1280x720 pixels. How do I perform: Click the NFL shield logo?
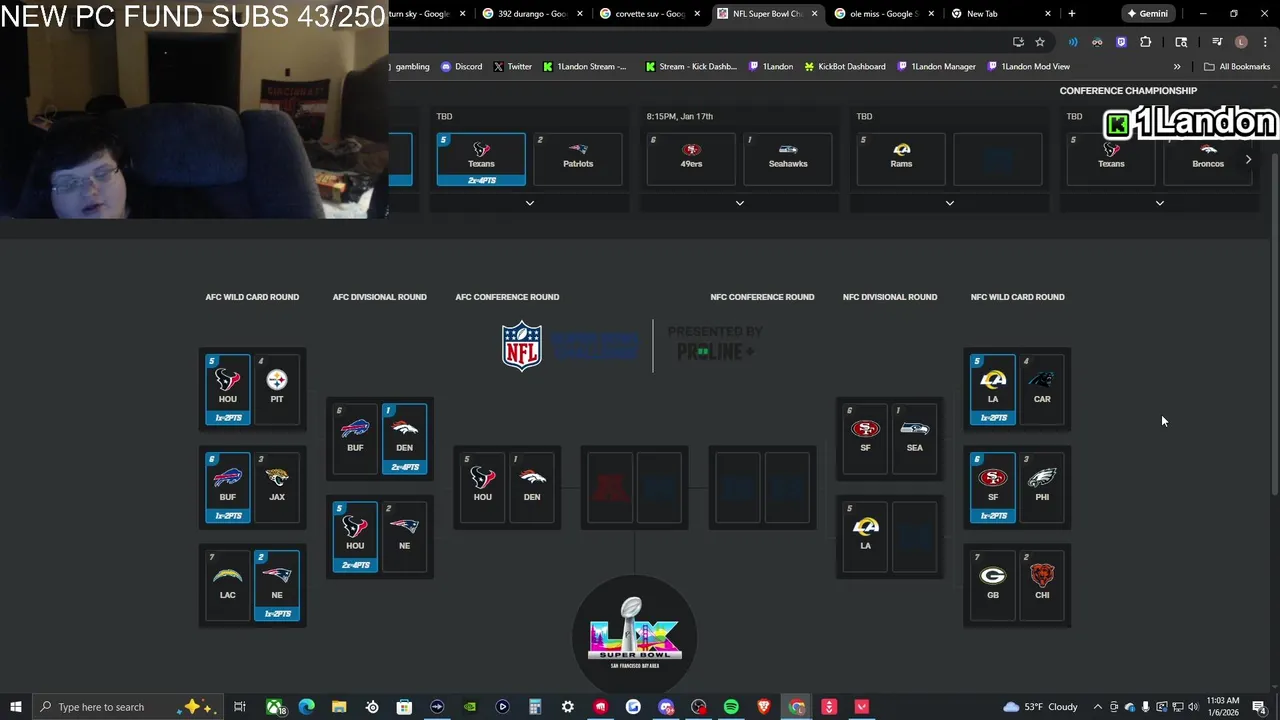click(522, 346)
